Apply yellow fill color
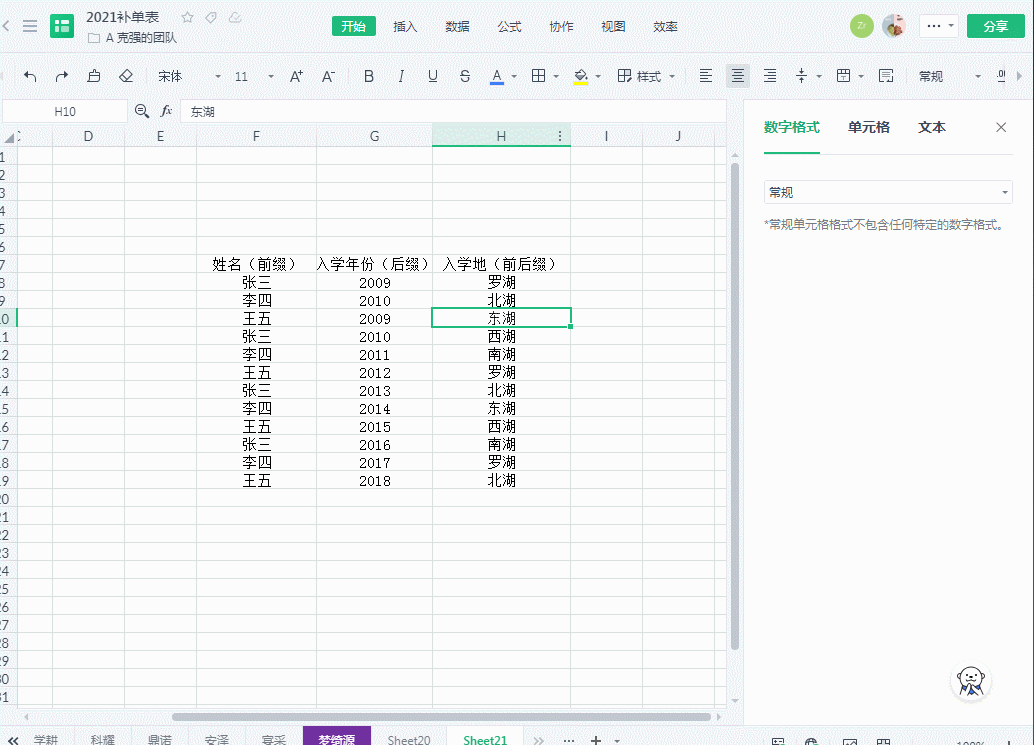The width and height of the screenshot is (1034, 745). [x=581, y=77]
